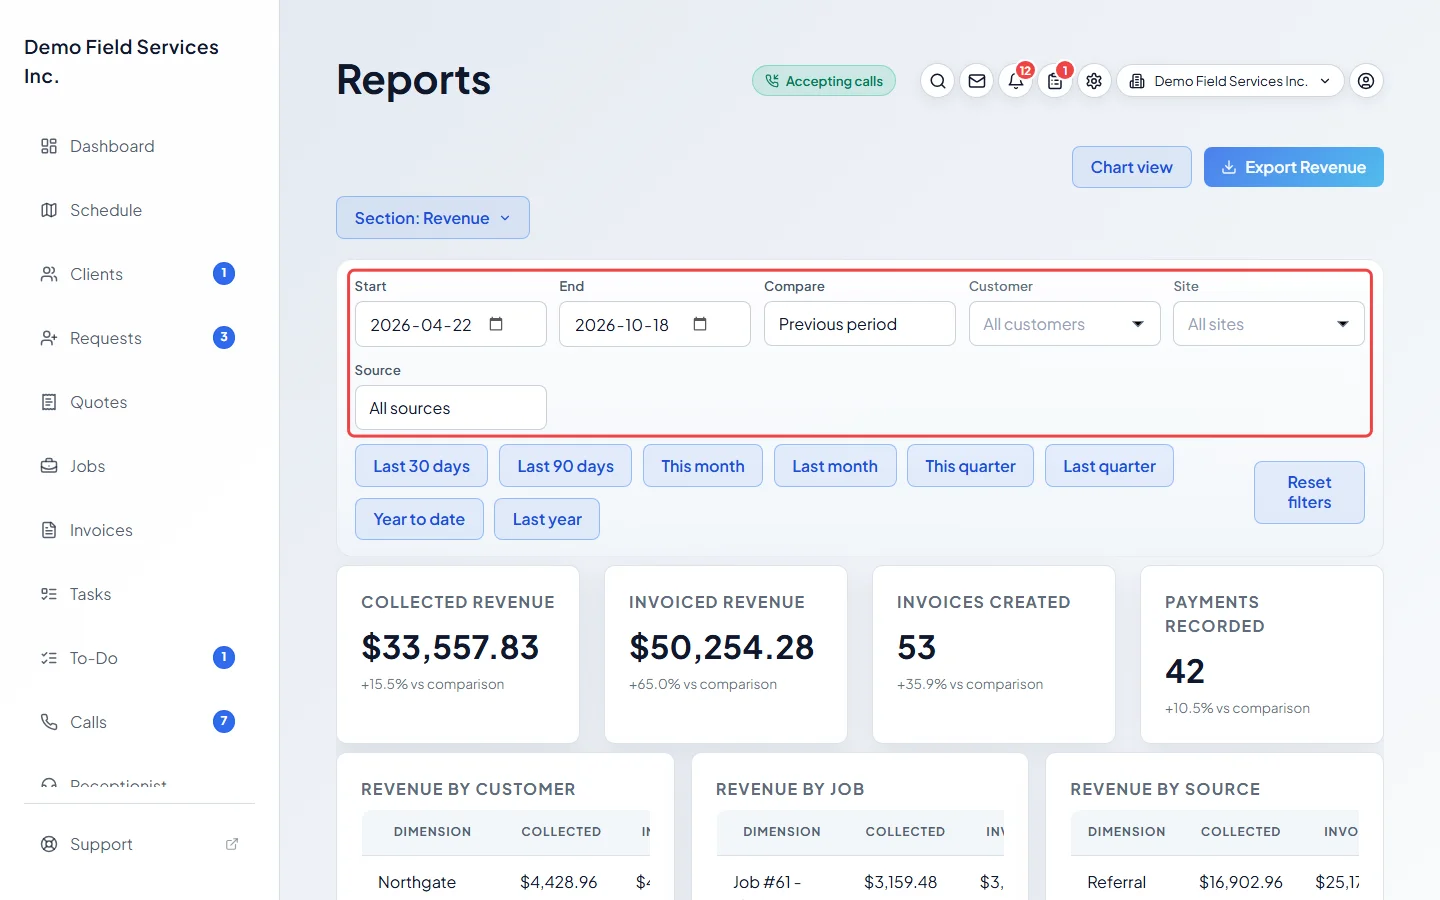Apply the This quarter preset
Image resolution: width=1440 pixels, height=900 pixels.
point(970,466)
